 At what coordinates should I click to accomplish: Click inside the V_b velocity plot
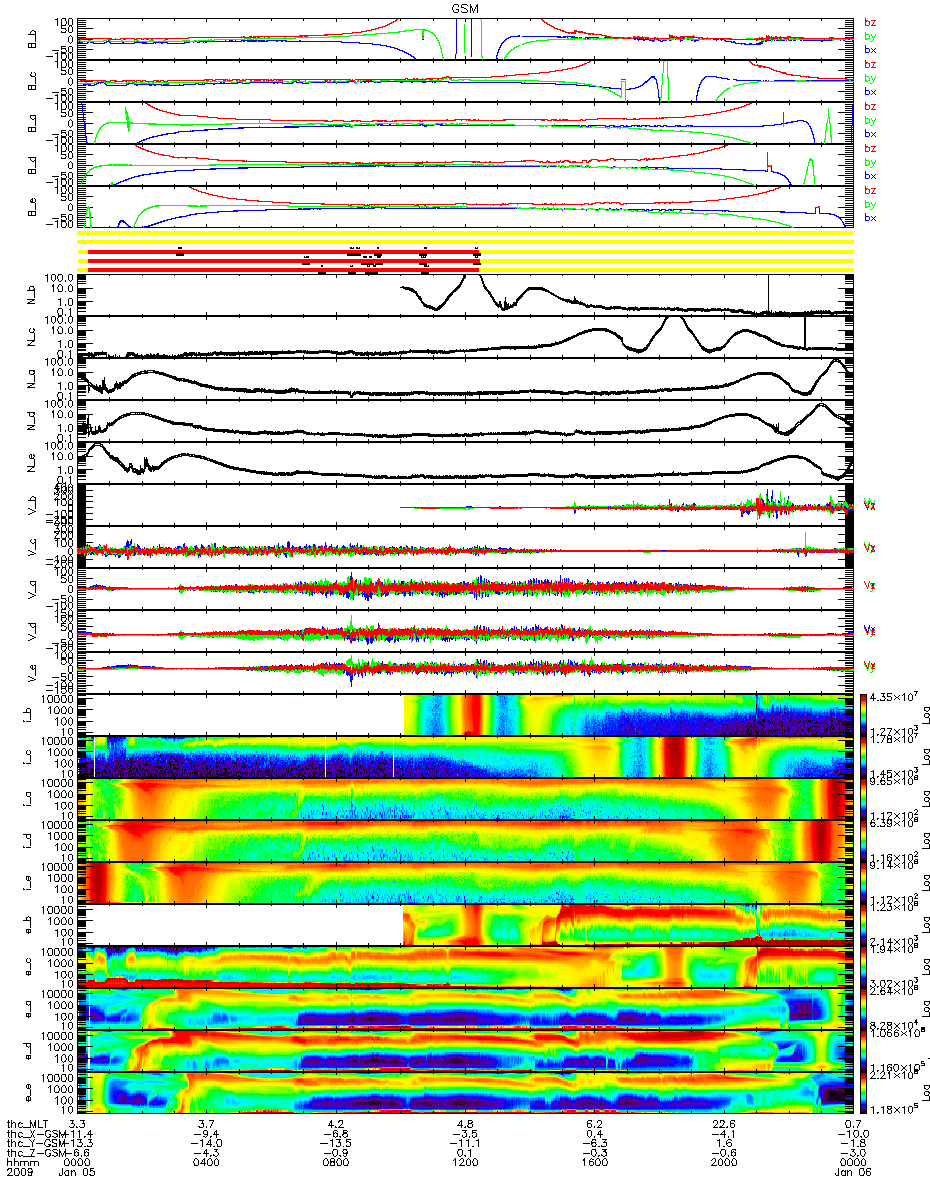[x=466, y=505]
